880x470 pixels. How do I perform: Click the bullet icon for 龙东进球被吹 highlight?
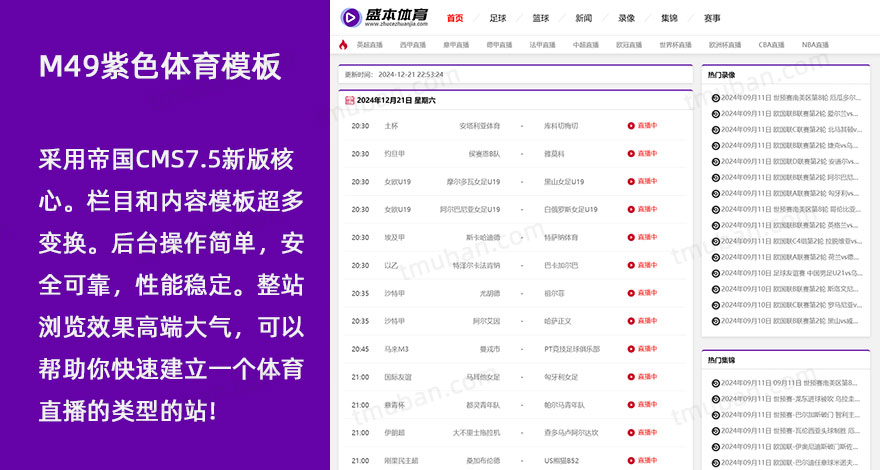[x=716, y=399]
